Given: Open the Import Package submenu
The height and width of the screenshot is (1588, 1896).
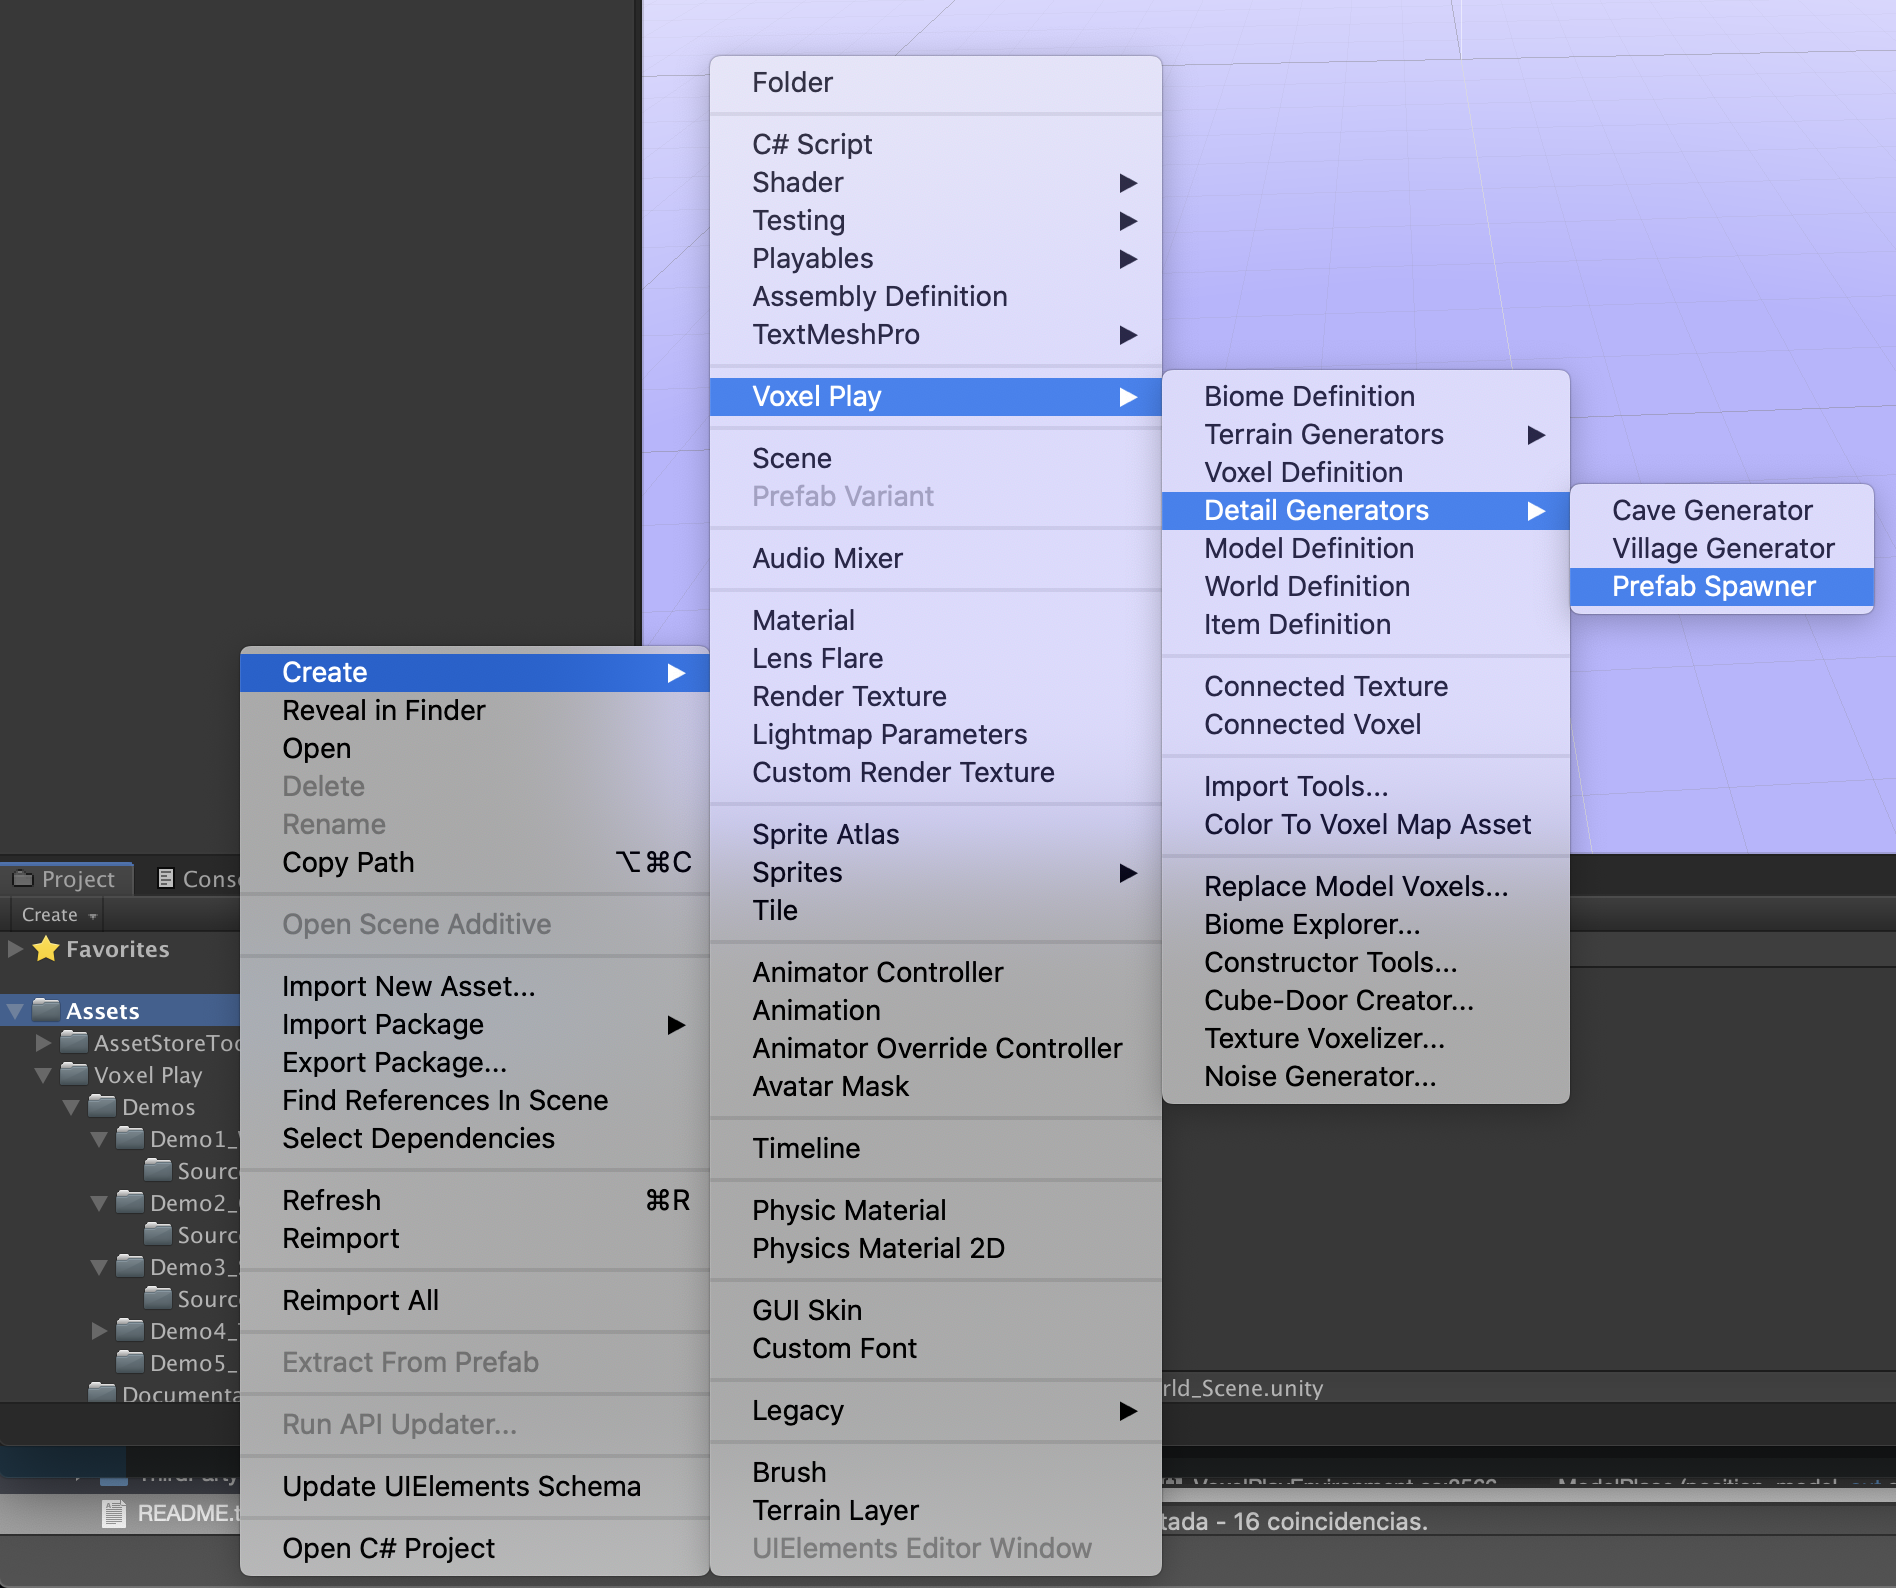Looking at the screenshot, I should [475, 1025].
